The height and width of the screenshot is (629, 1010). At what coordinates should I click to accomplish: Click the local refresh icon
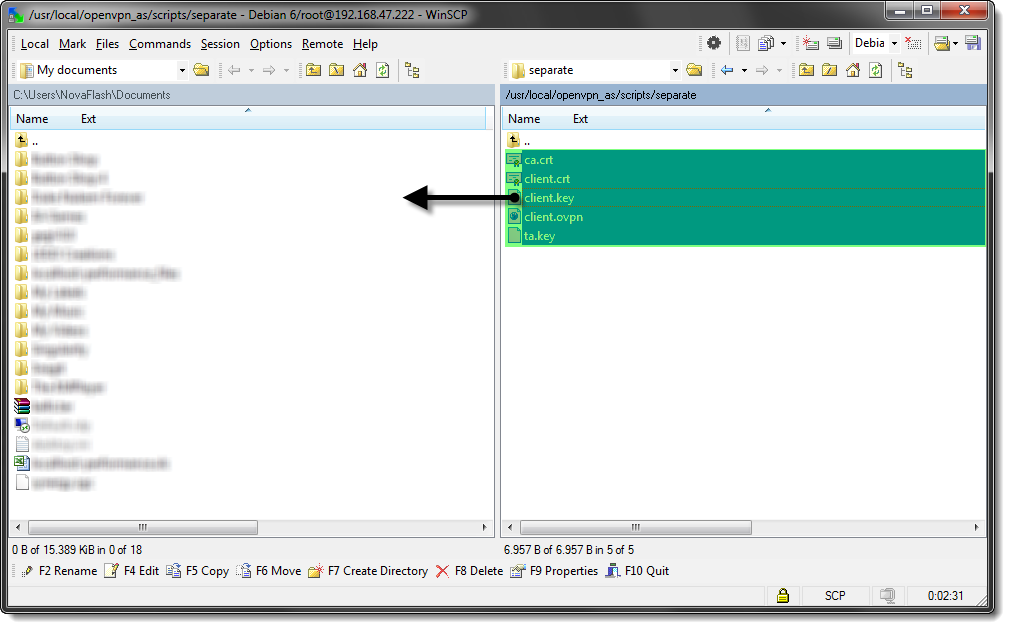(x=383, y=70)
